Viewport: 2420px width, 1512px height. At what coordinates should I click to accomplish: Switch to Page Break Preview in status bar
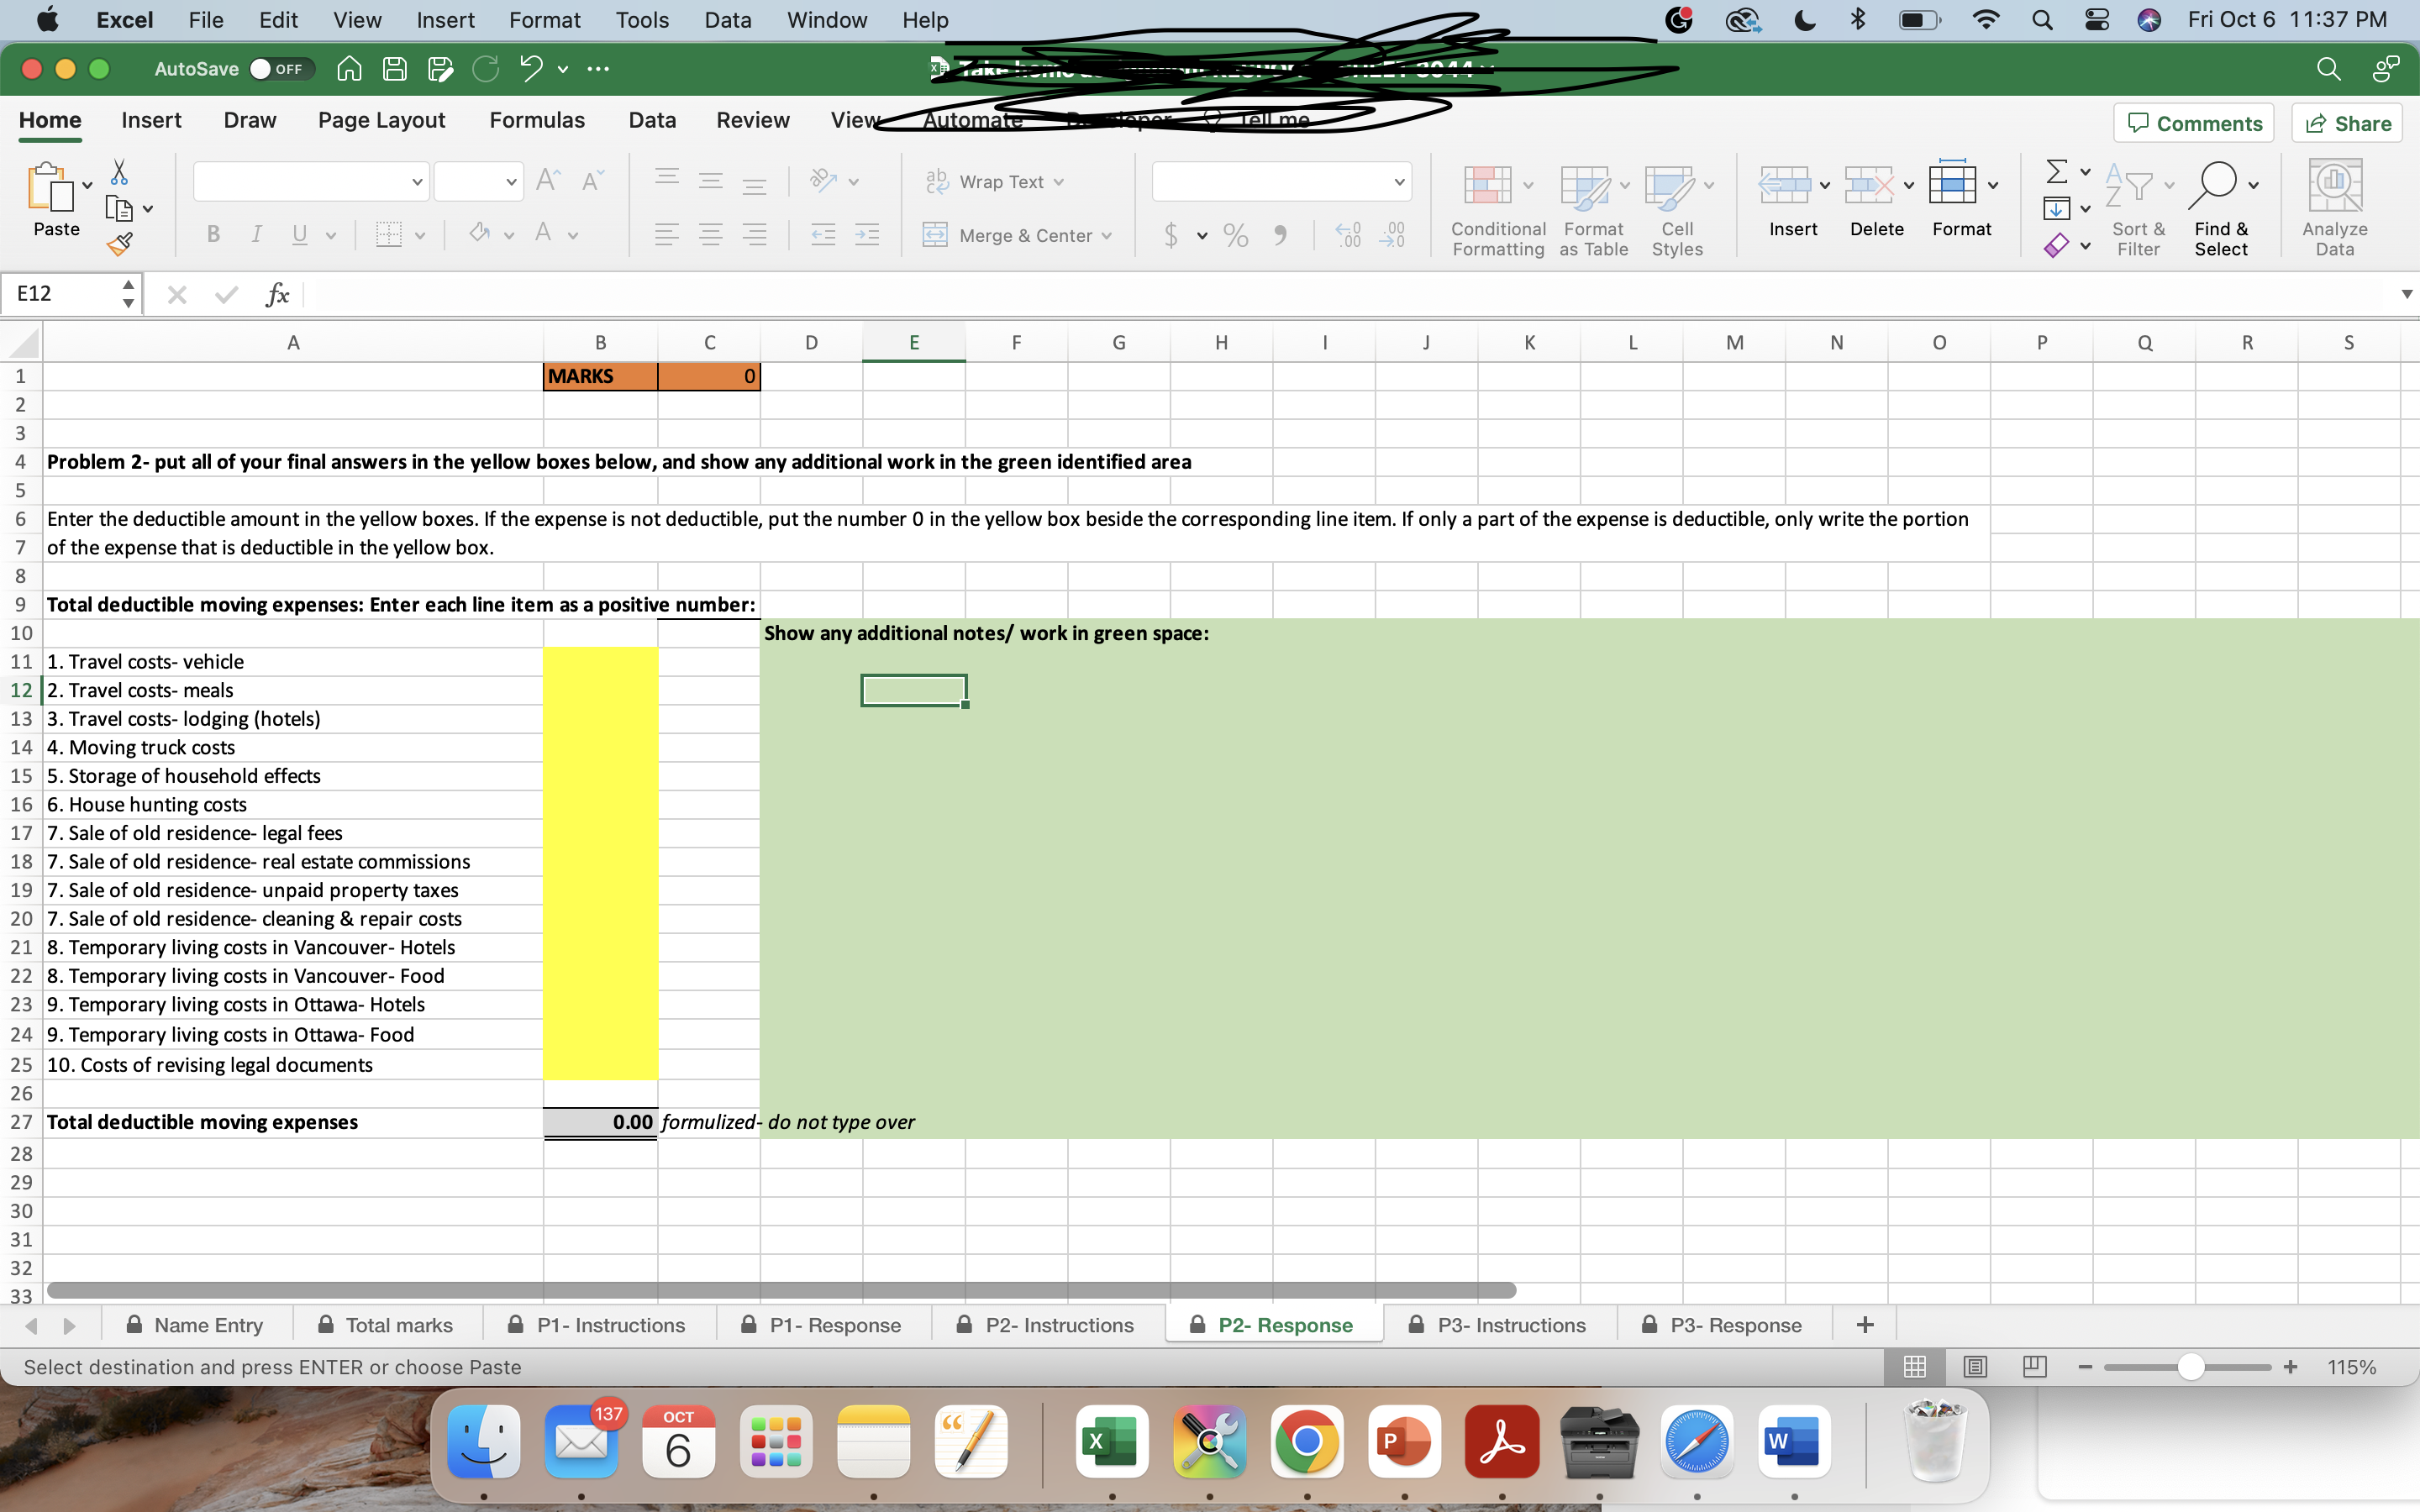click(x=2034, y=1366)
